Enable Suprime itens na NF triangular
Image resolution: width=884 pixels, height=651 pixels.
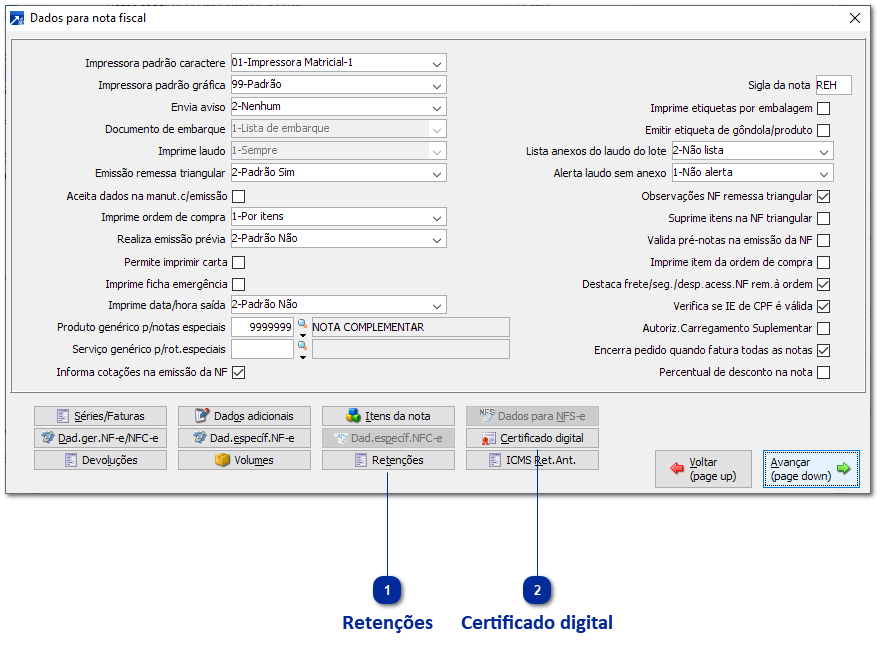click(x=824, y=218)
